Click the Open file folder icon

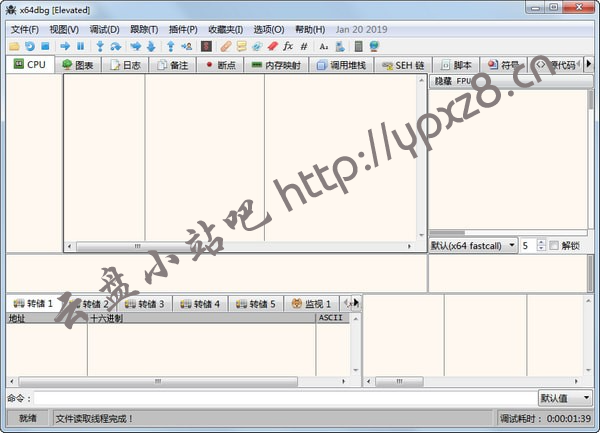click(x=14, y=47)
